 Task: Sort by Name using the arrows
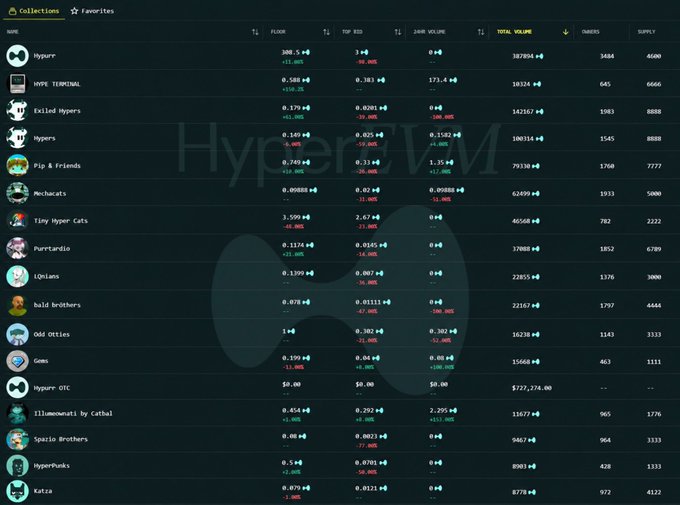click(255, 32)
